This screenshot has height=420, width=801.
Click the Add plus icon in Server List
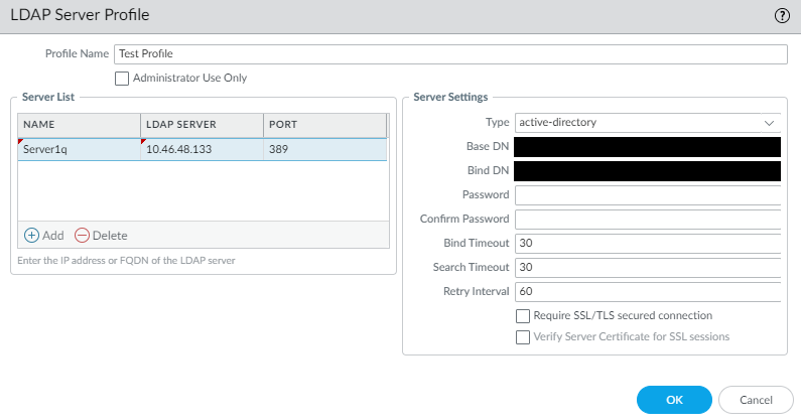pos(31,235)
